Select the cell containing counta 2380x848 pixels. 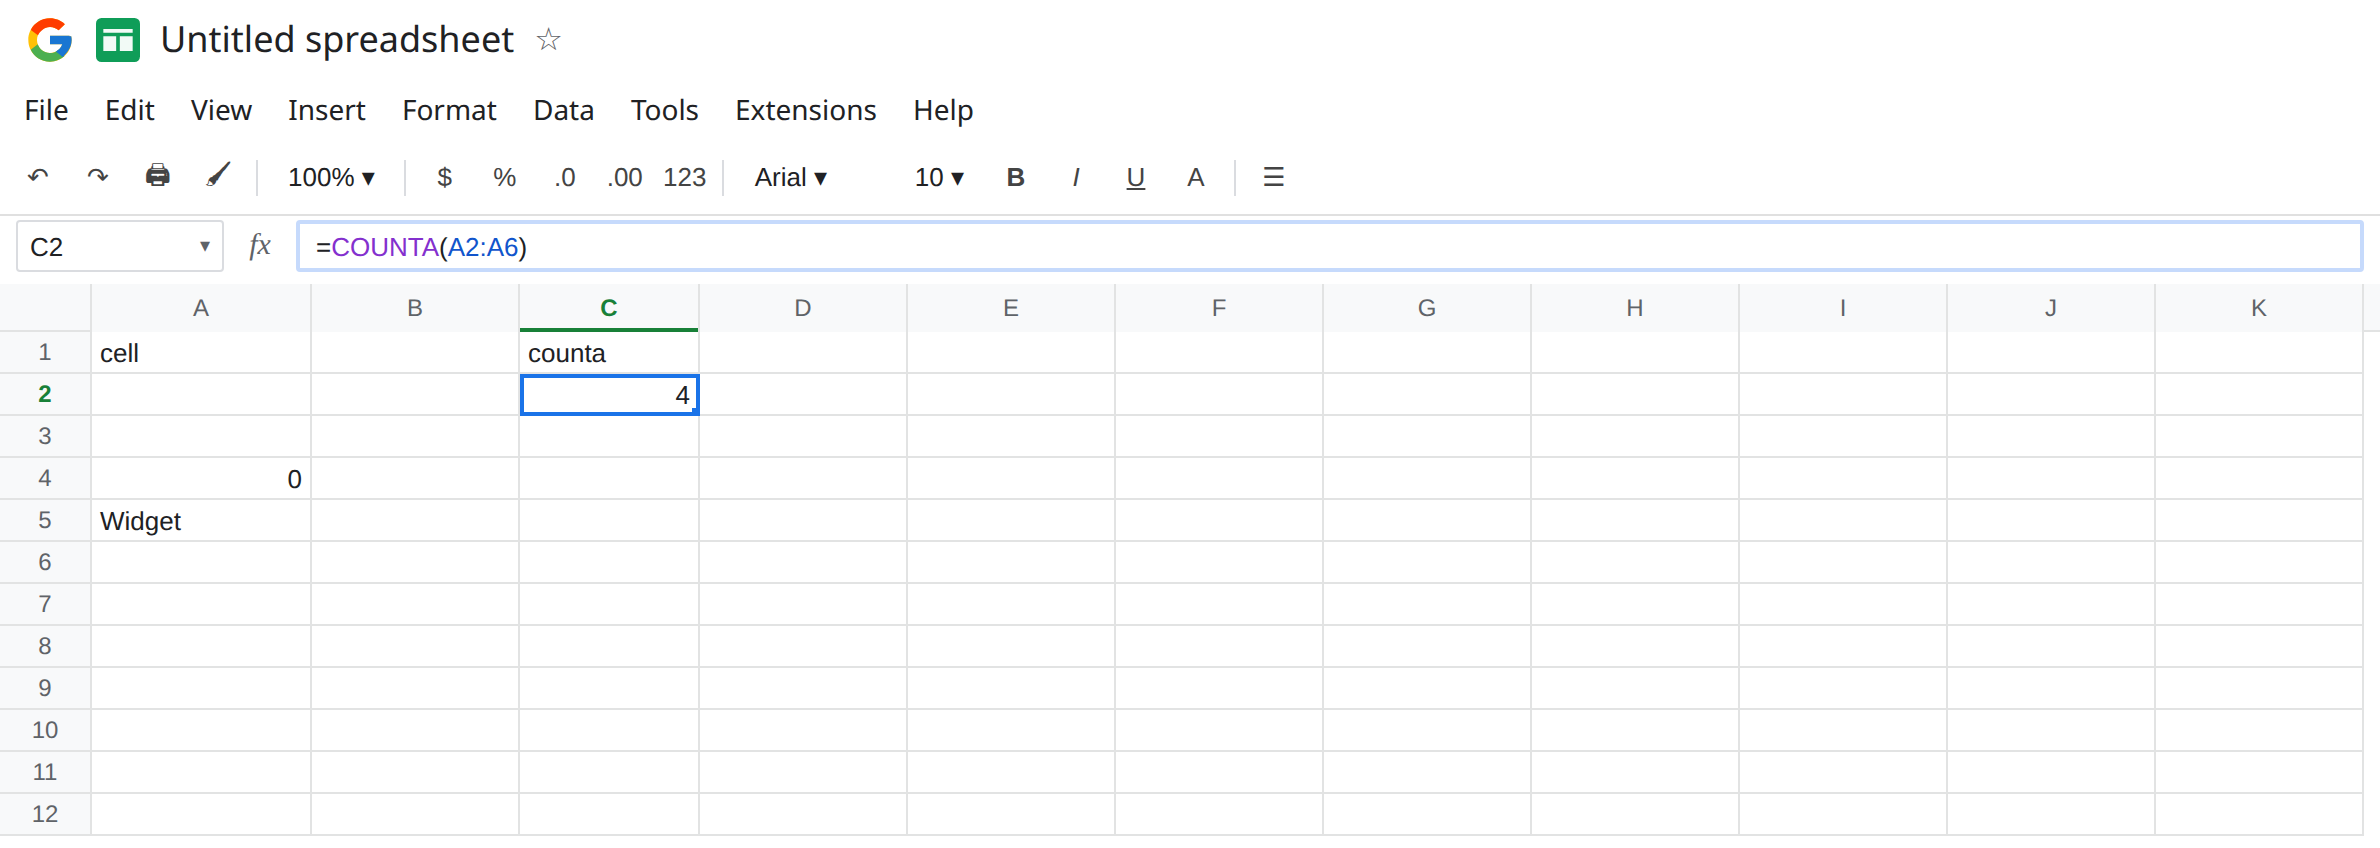tap(609, 353)
